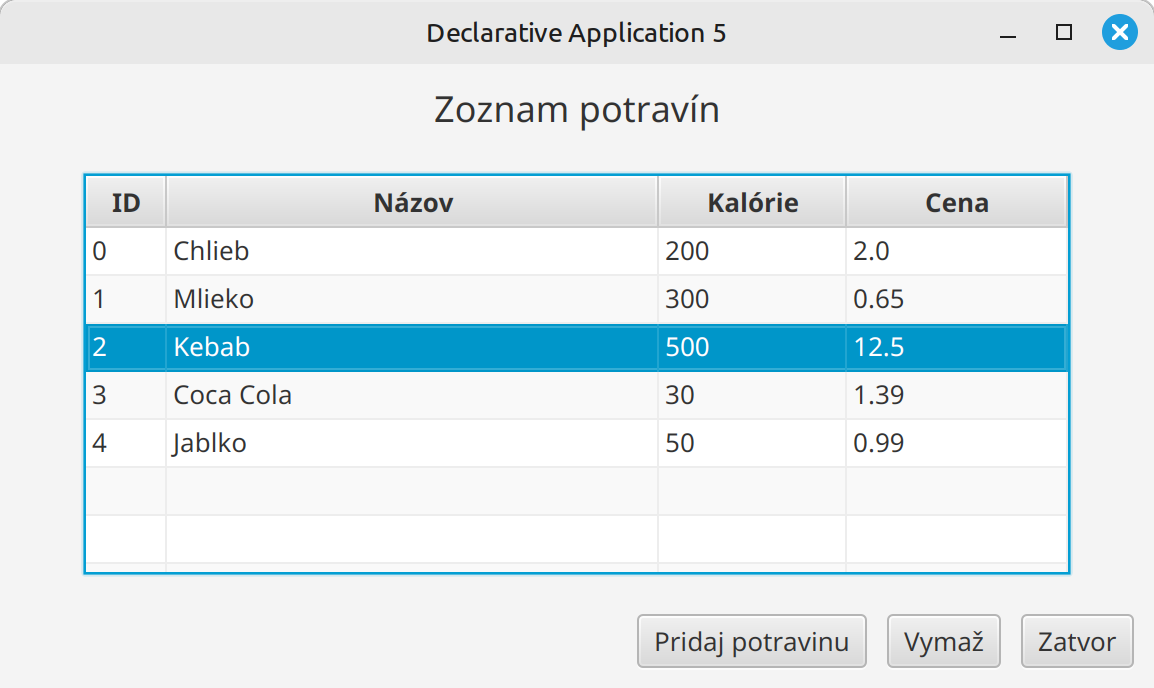This screenshot has height=688, width=1154.
Task: Maximize the Declarative Application window
Action: [1064, 33]
